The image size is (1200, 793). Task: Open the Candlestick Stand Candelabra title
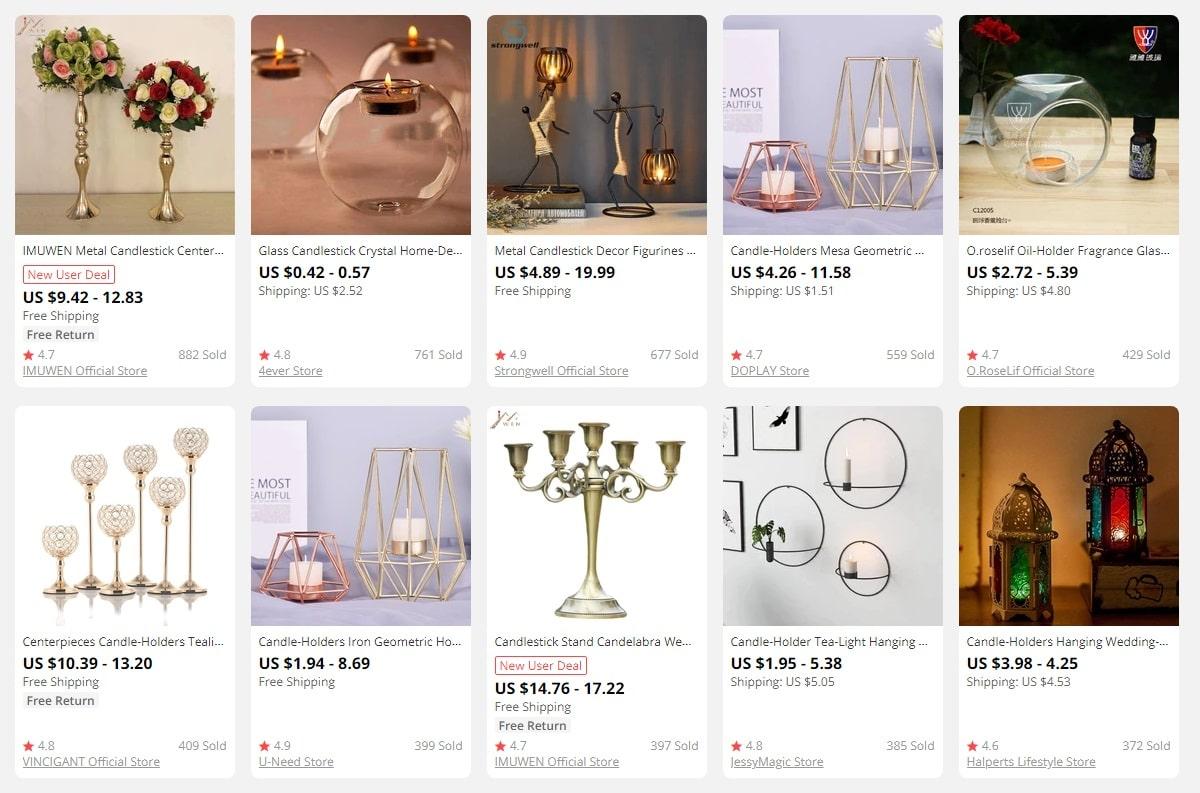(593, 642)
